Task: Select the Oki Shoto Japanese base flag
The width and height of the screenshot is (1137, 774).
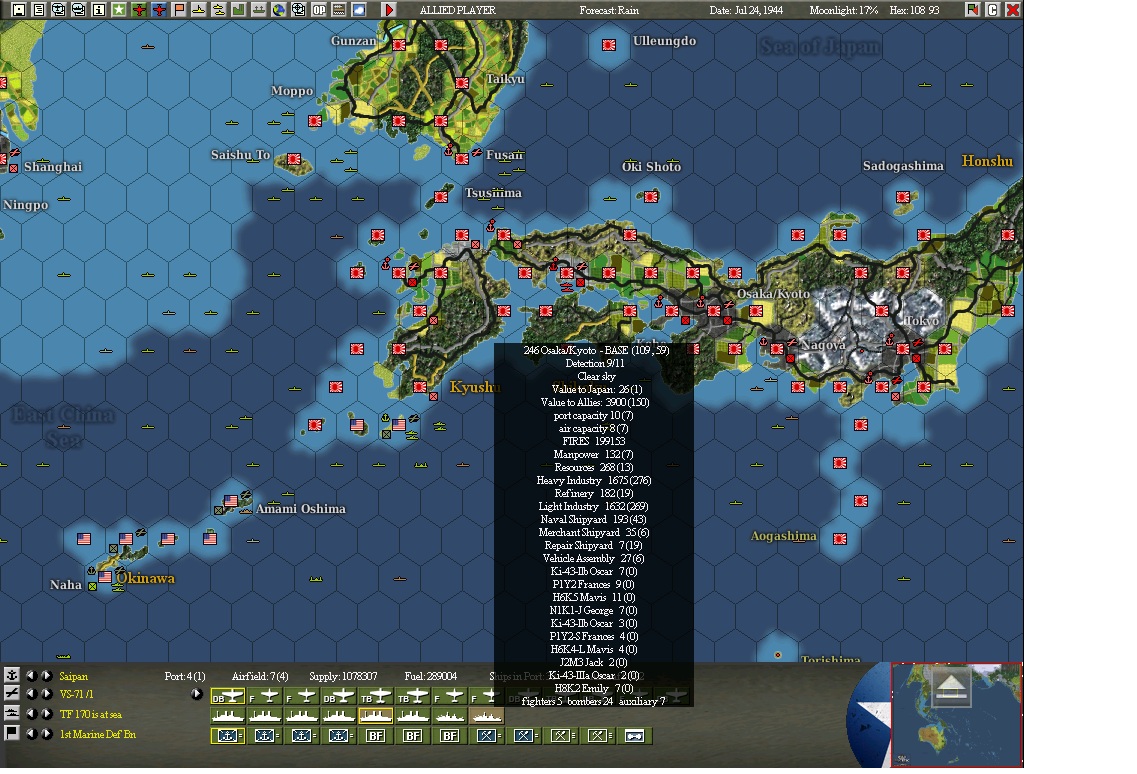Action: 651,197
